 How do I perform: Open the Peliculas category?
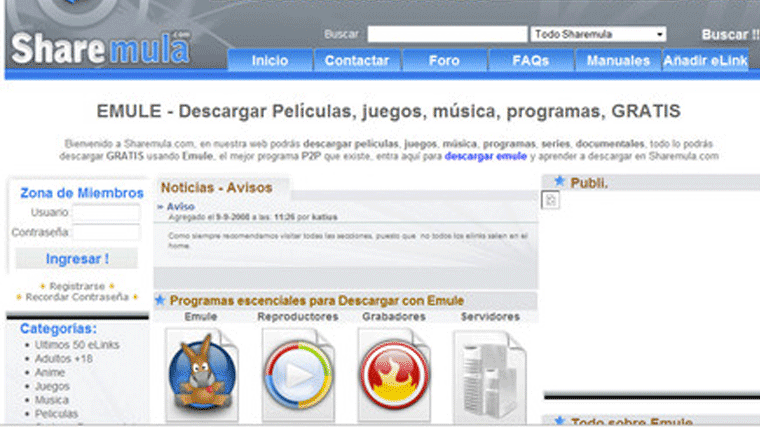[x=56, y=413]
